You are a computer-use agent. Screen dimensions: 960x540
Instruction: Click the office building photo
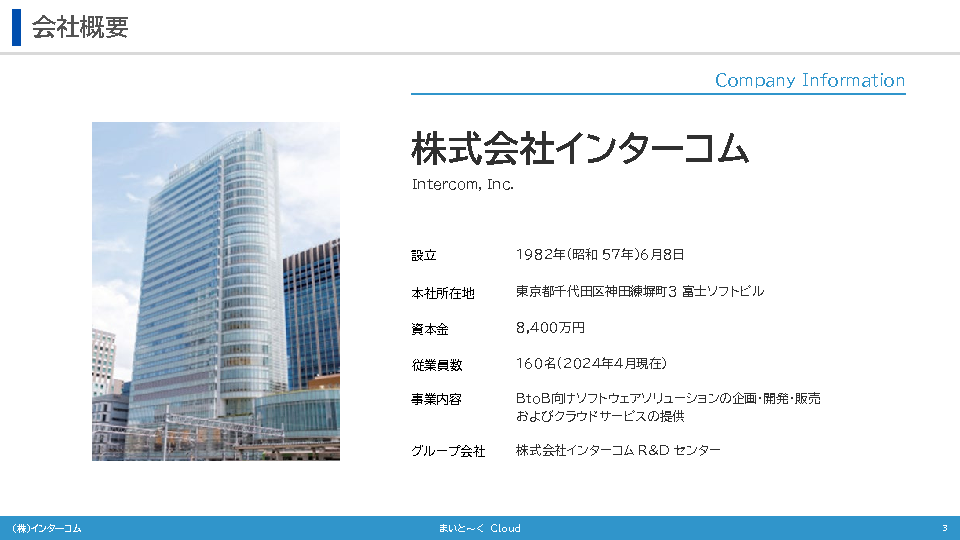[x=216, y=291]
